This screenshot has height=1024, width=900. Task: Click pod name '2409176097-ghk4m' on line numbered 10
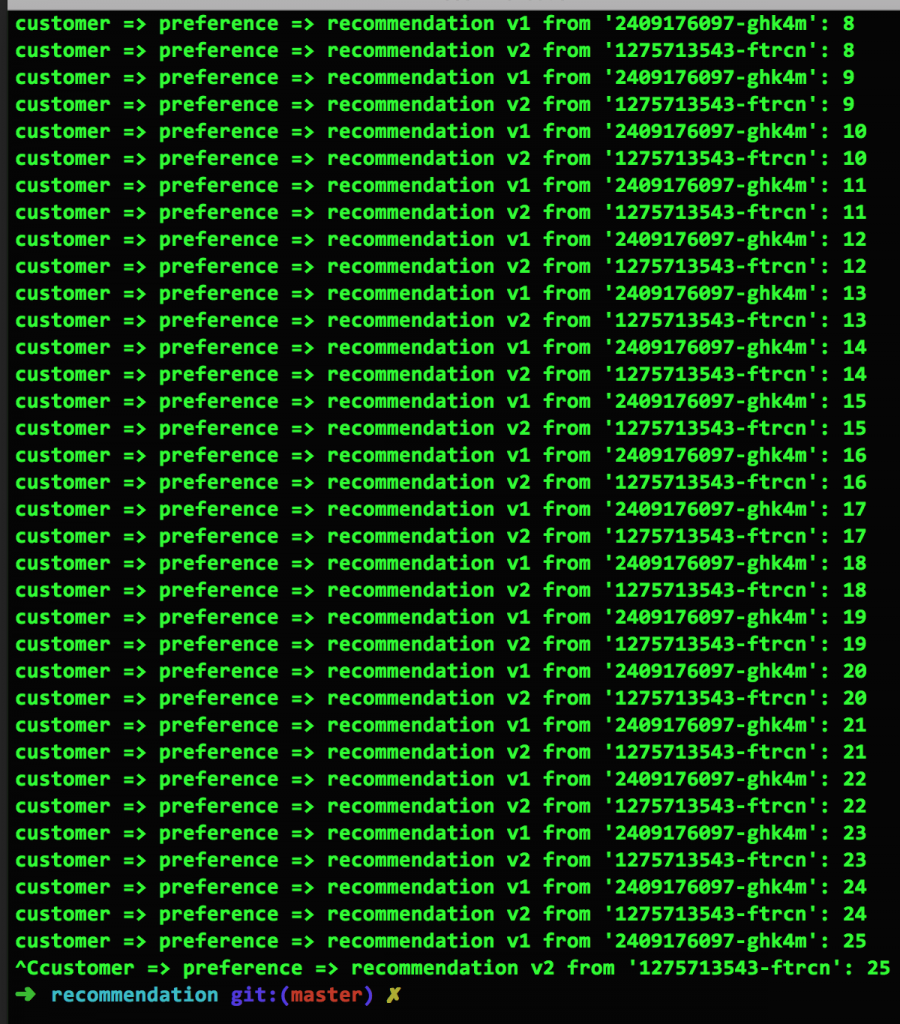tap(711, 131)
